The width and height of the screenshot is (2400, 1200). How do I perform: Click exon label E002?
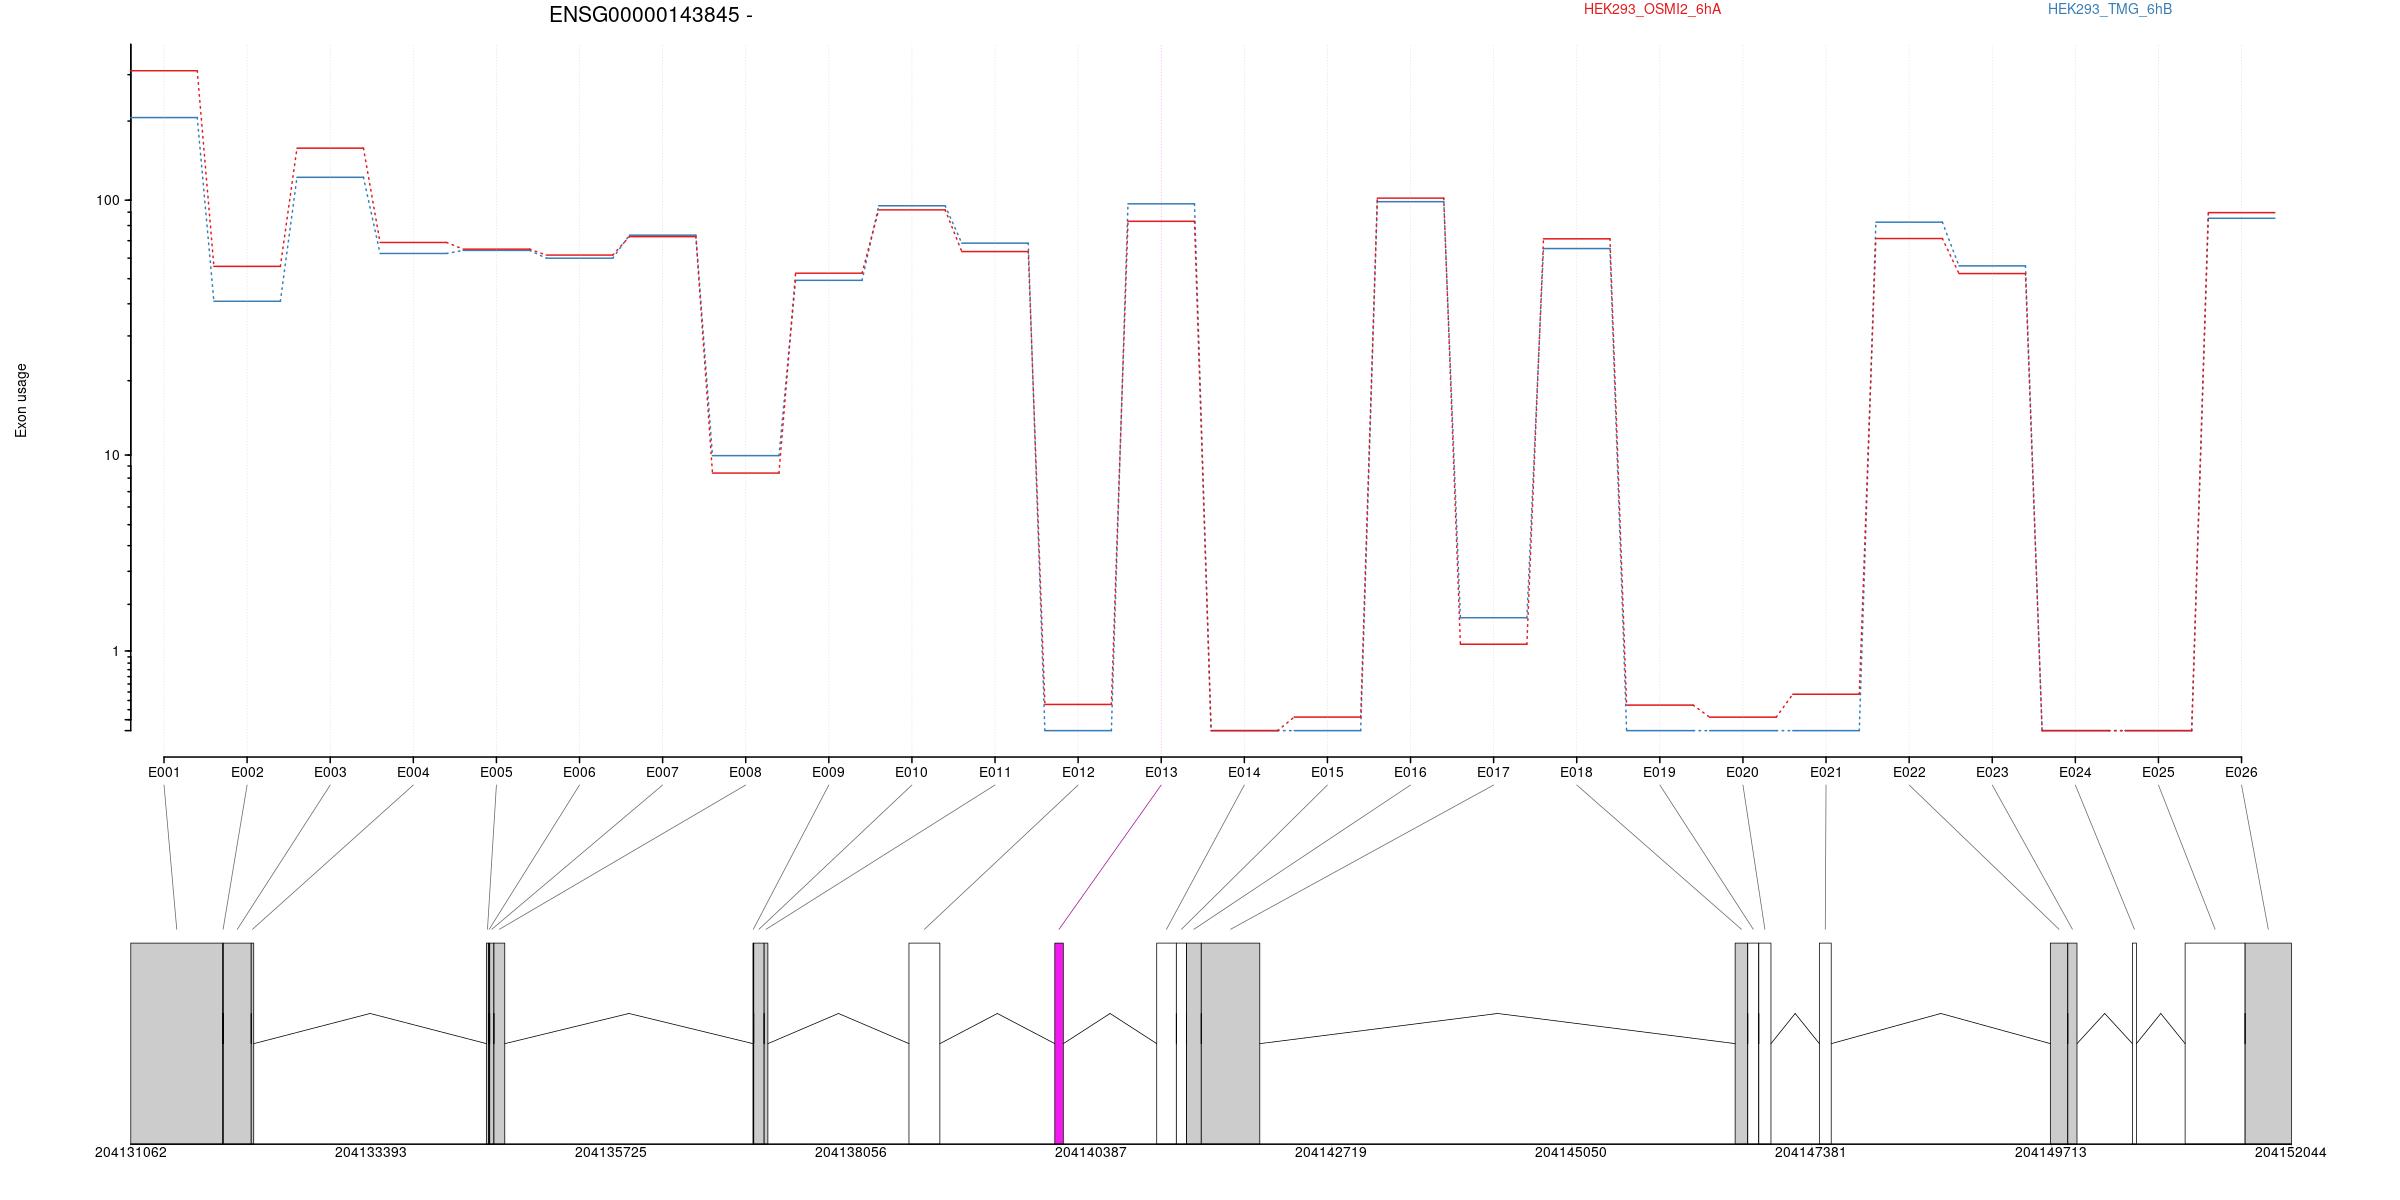tap(247, 772)
